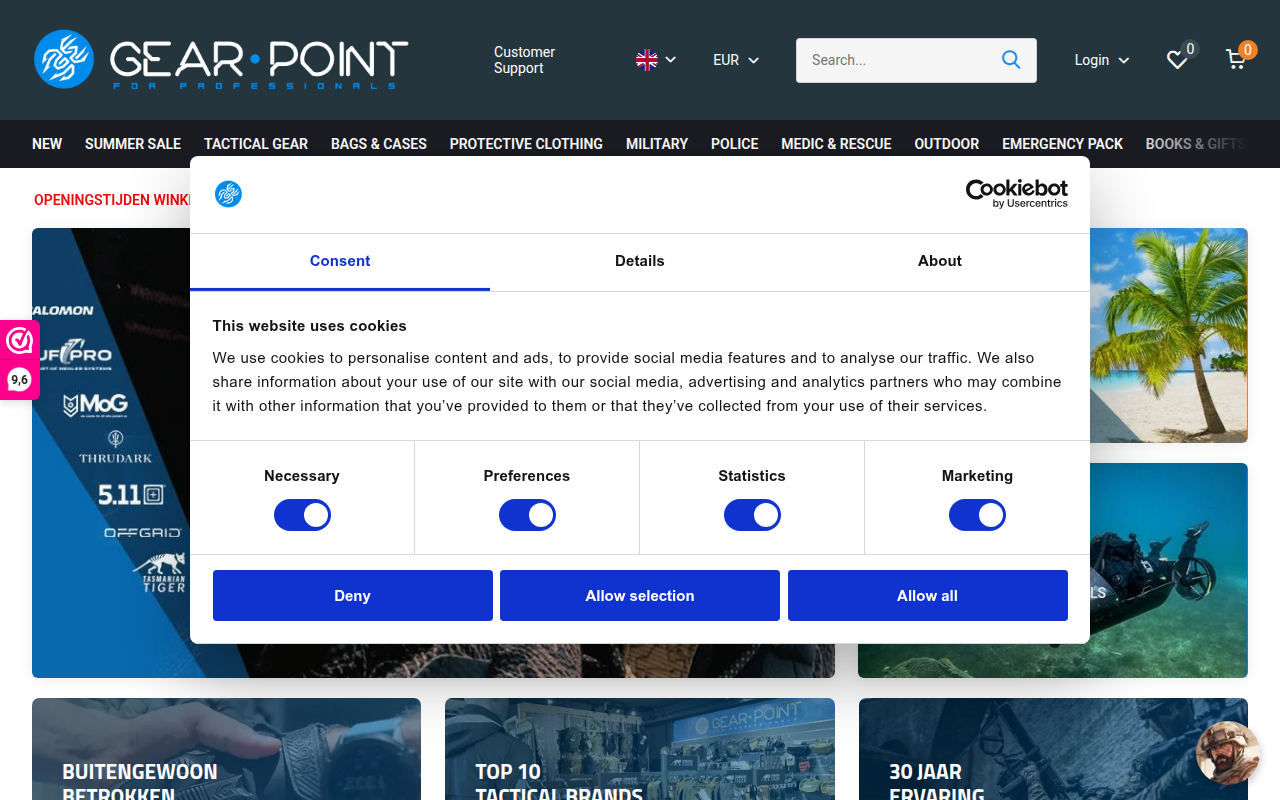Turn off Statistics cookies switch
1280x800 pixels.
point(752,515)
